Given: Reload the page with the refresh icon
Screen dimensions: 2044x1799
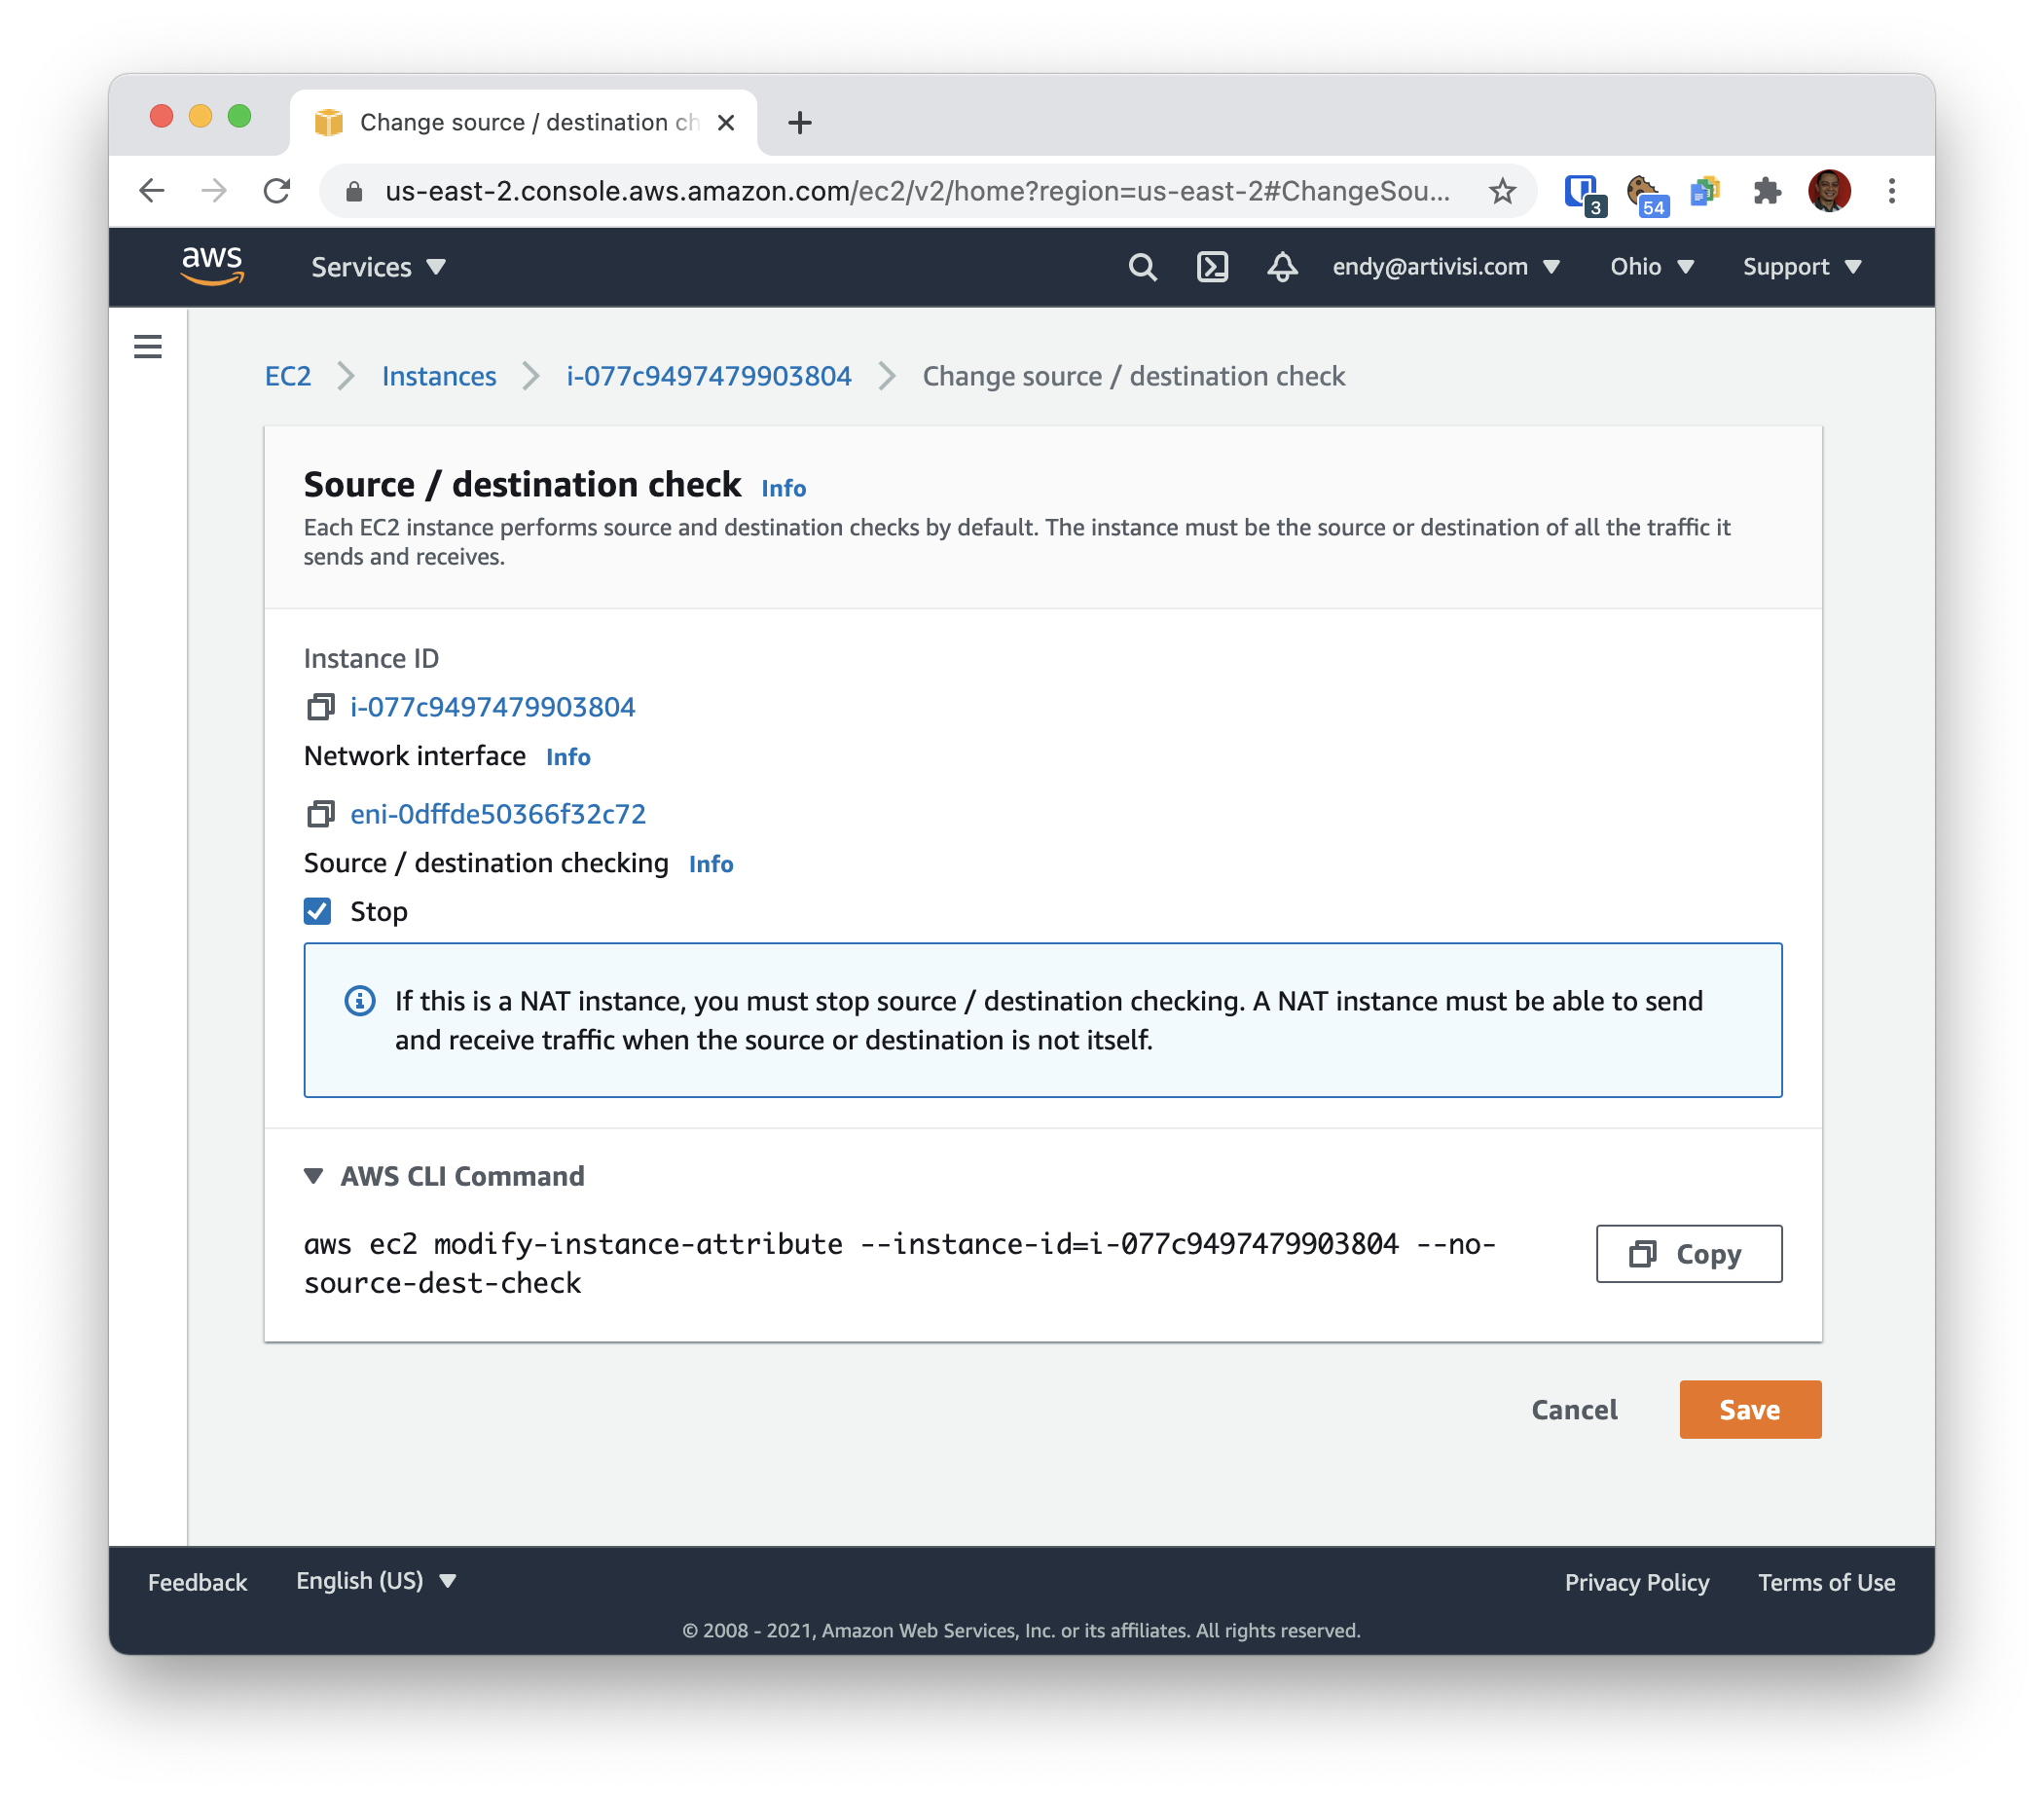Looking at the screenshot, I should [277, 191].
